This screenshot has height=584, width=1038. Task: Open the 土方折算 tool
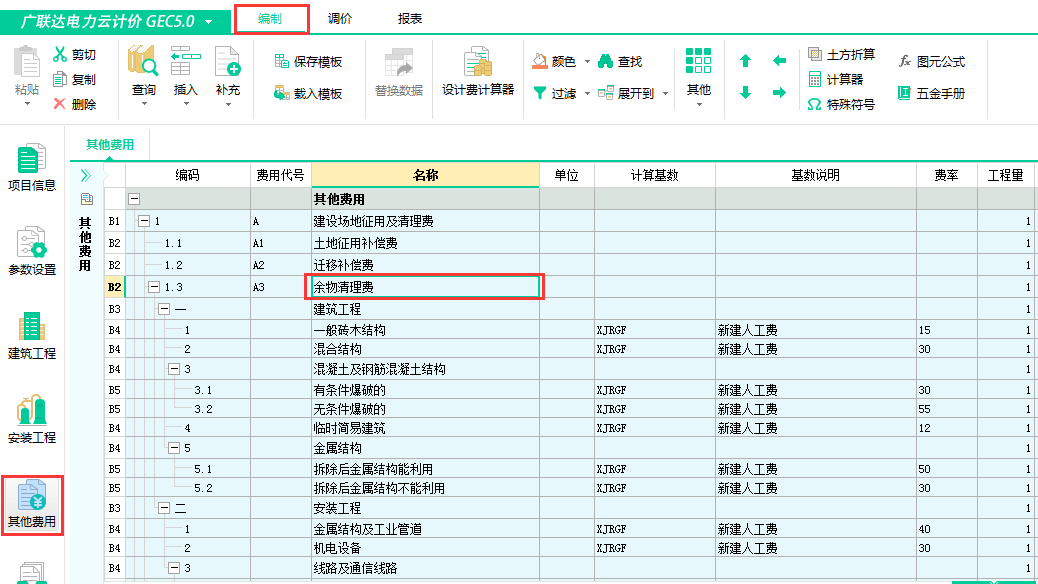[840, 55]
